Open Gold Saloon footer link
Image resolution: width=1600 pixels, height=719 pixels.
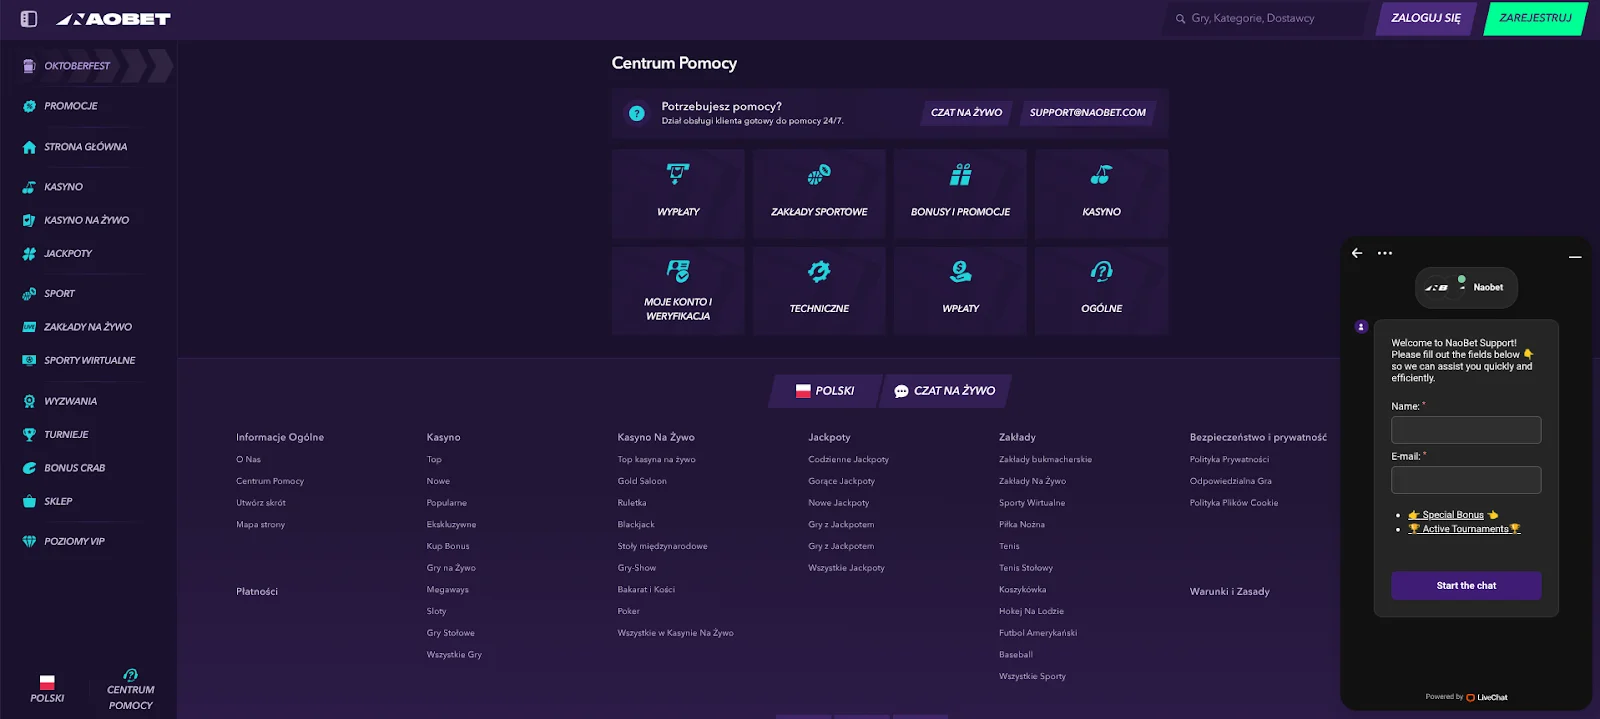click(642, 481)
